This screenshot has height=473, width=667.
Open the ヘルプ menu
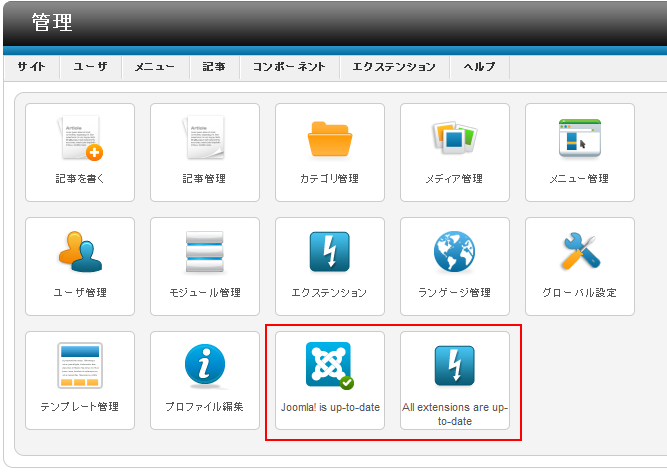(479, 67)
